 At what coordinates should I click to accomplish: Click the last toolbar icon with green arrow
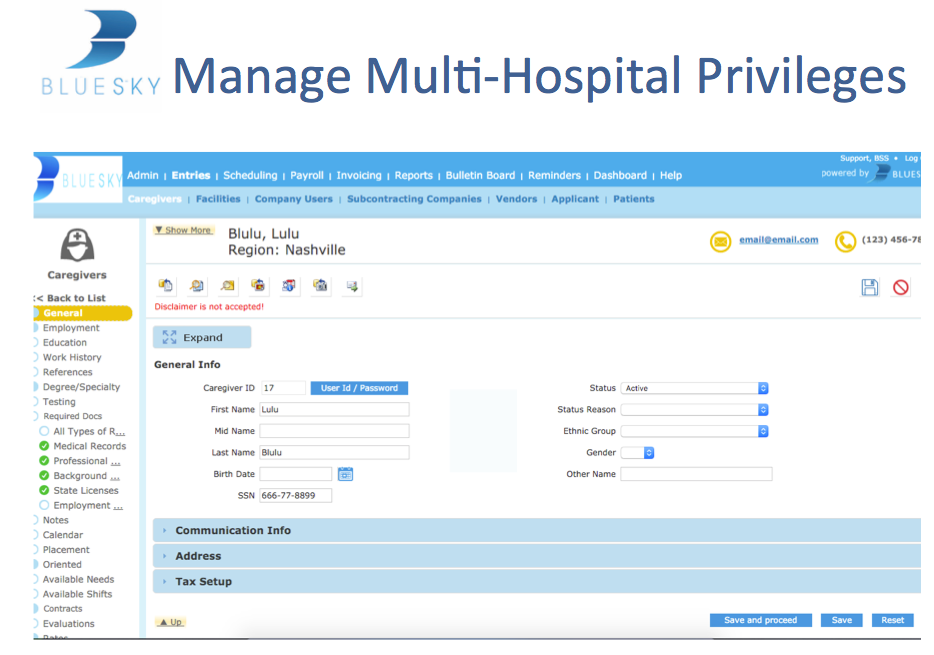click(x=352, y=286)
